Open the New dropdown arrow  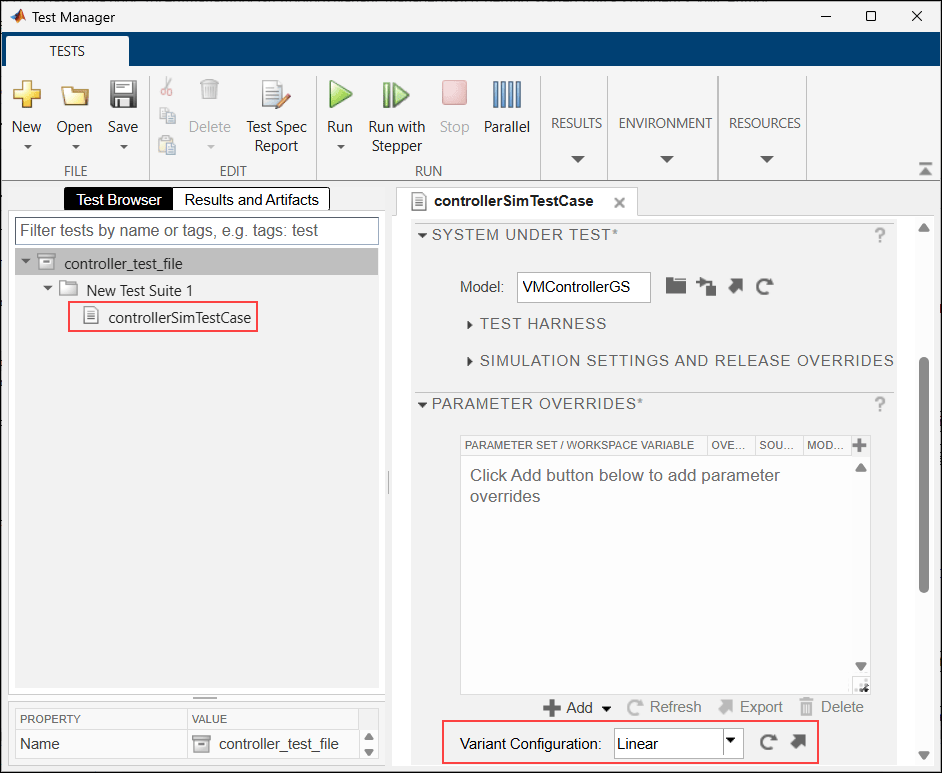pyautogui.click(x=28, y=147)
